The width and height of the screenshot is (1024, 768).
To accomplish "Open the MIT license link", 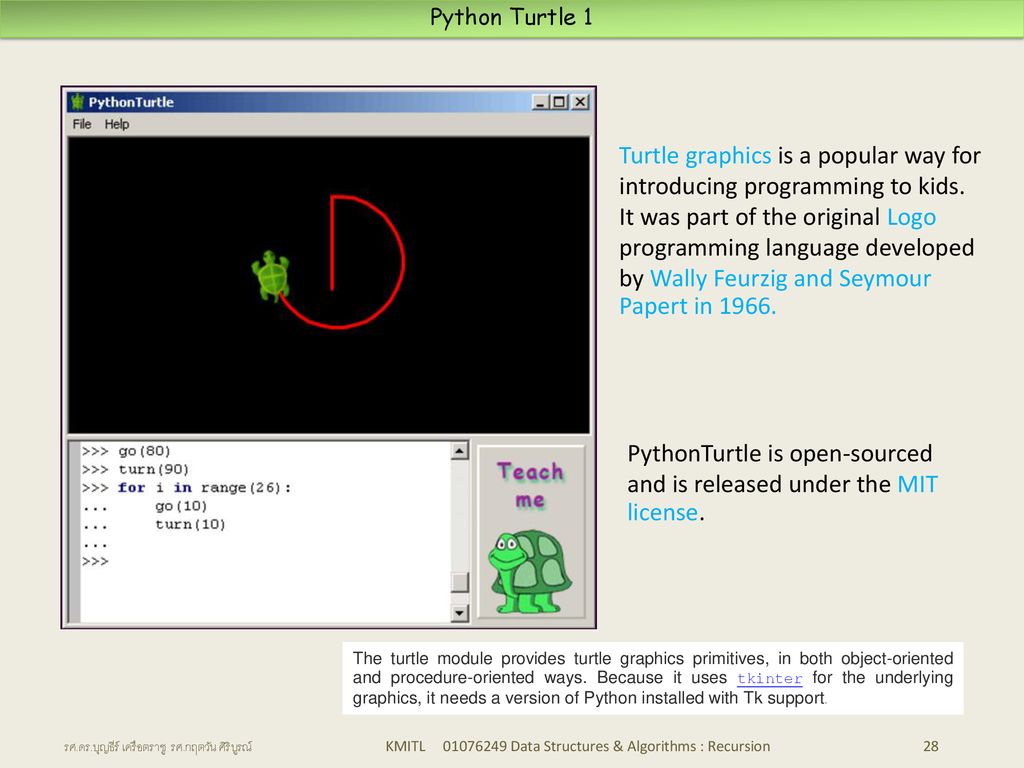I will pos(782,498).
